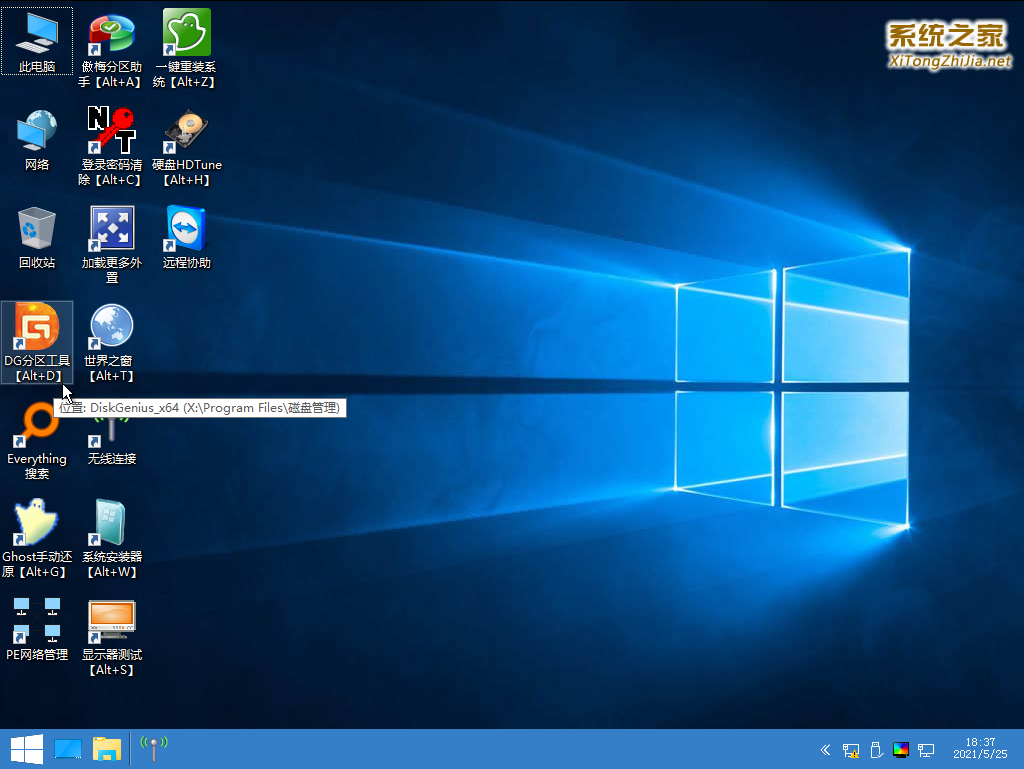The height and width of the screenshot is (769, 1024).
Task: Click the Windows Start button
Action: click(25, 749)
